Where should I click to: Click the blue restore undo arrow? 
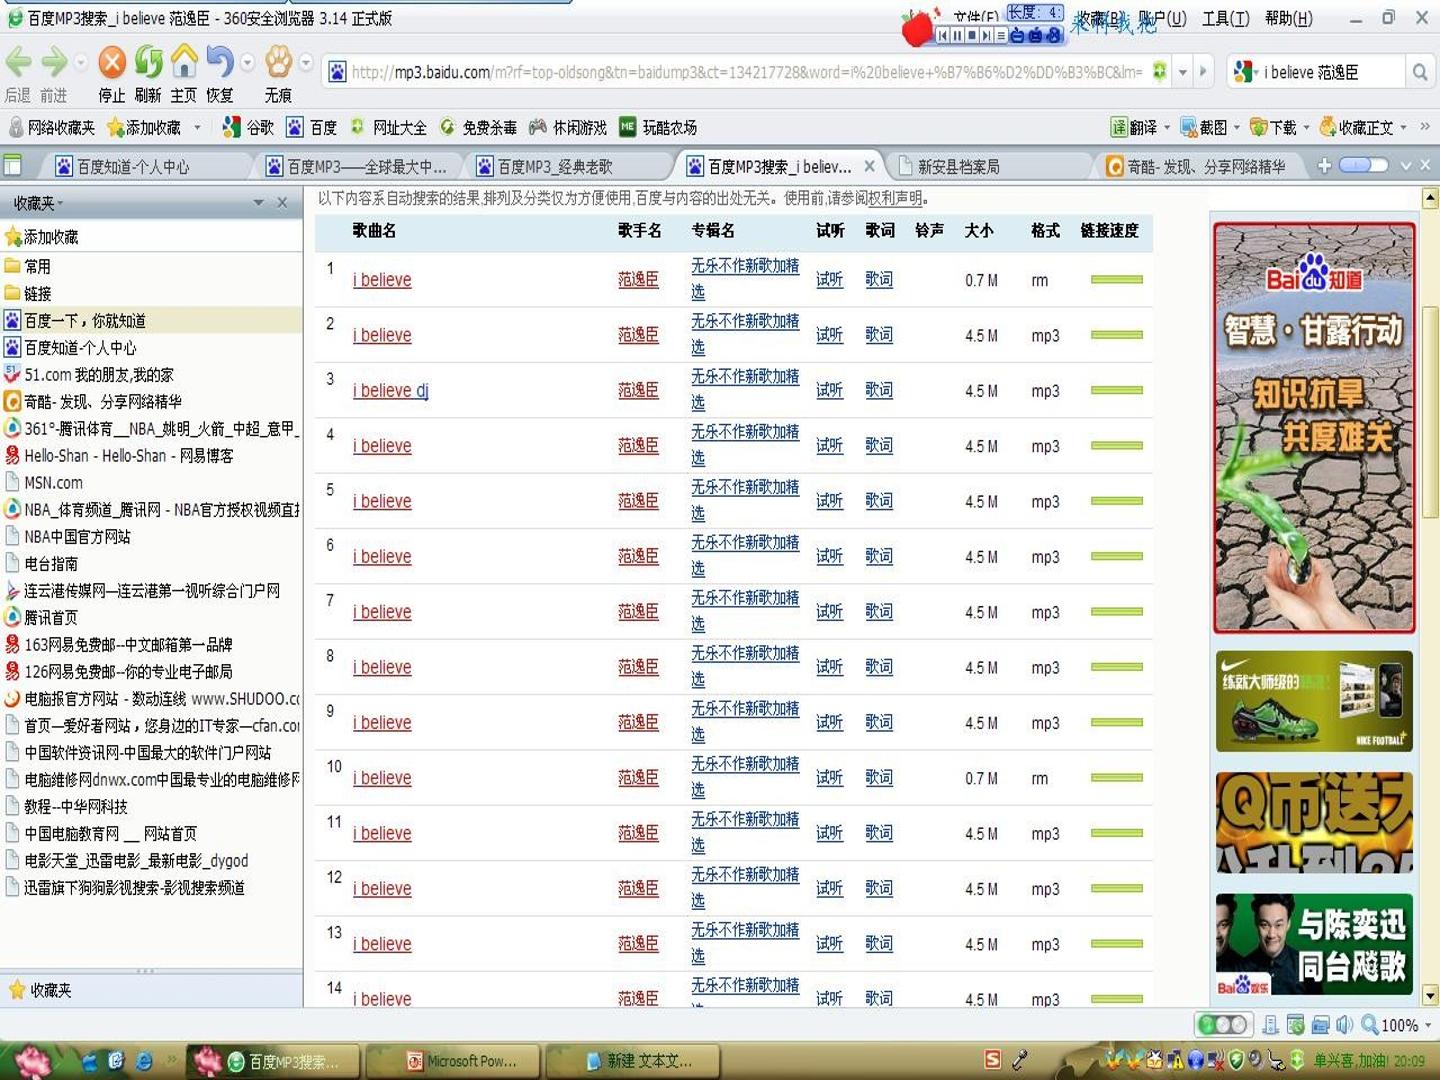coord(220,62)
